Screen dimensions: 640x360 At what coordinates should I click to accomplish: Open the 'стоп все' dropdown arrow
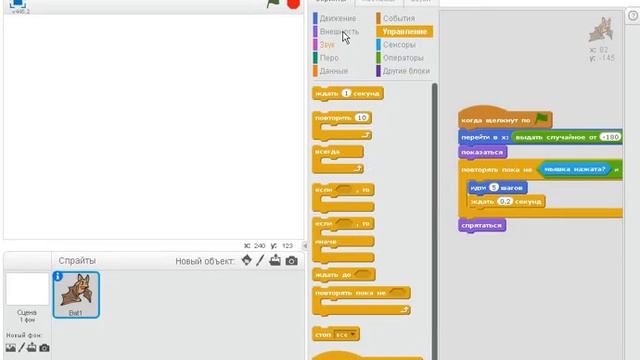(x=353, y=335)
